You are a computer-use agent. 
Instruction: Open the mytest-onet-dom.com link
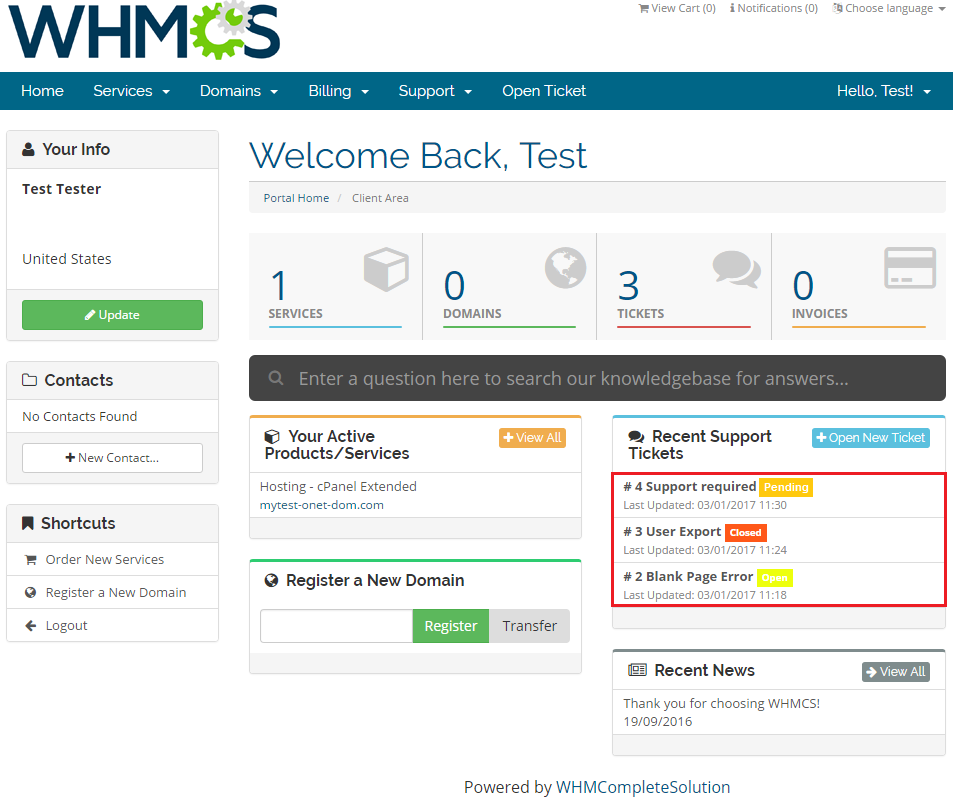click(322, 505)
